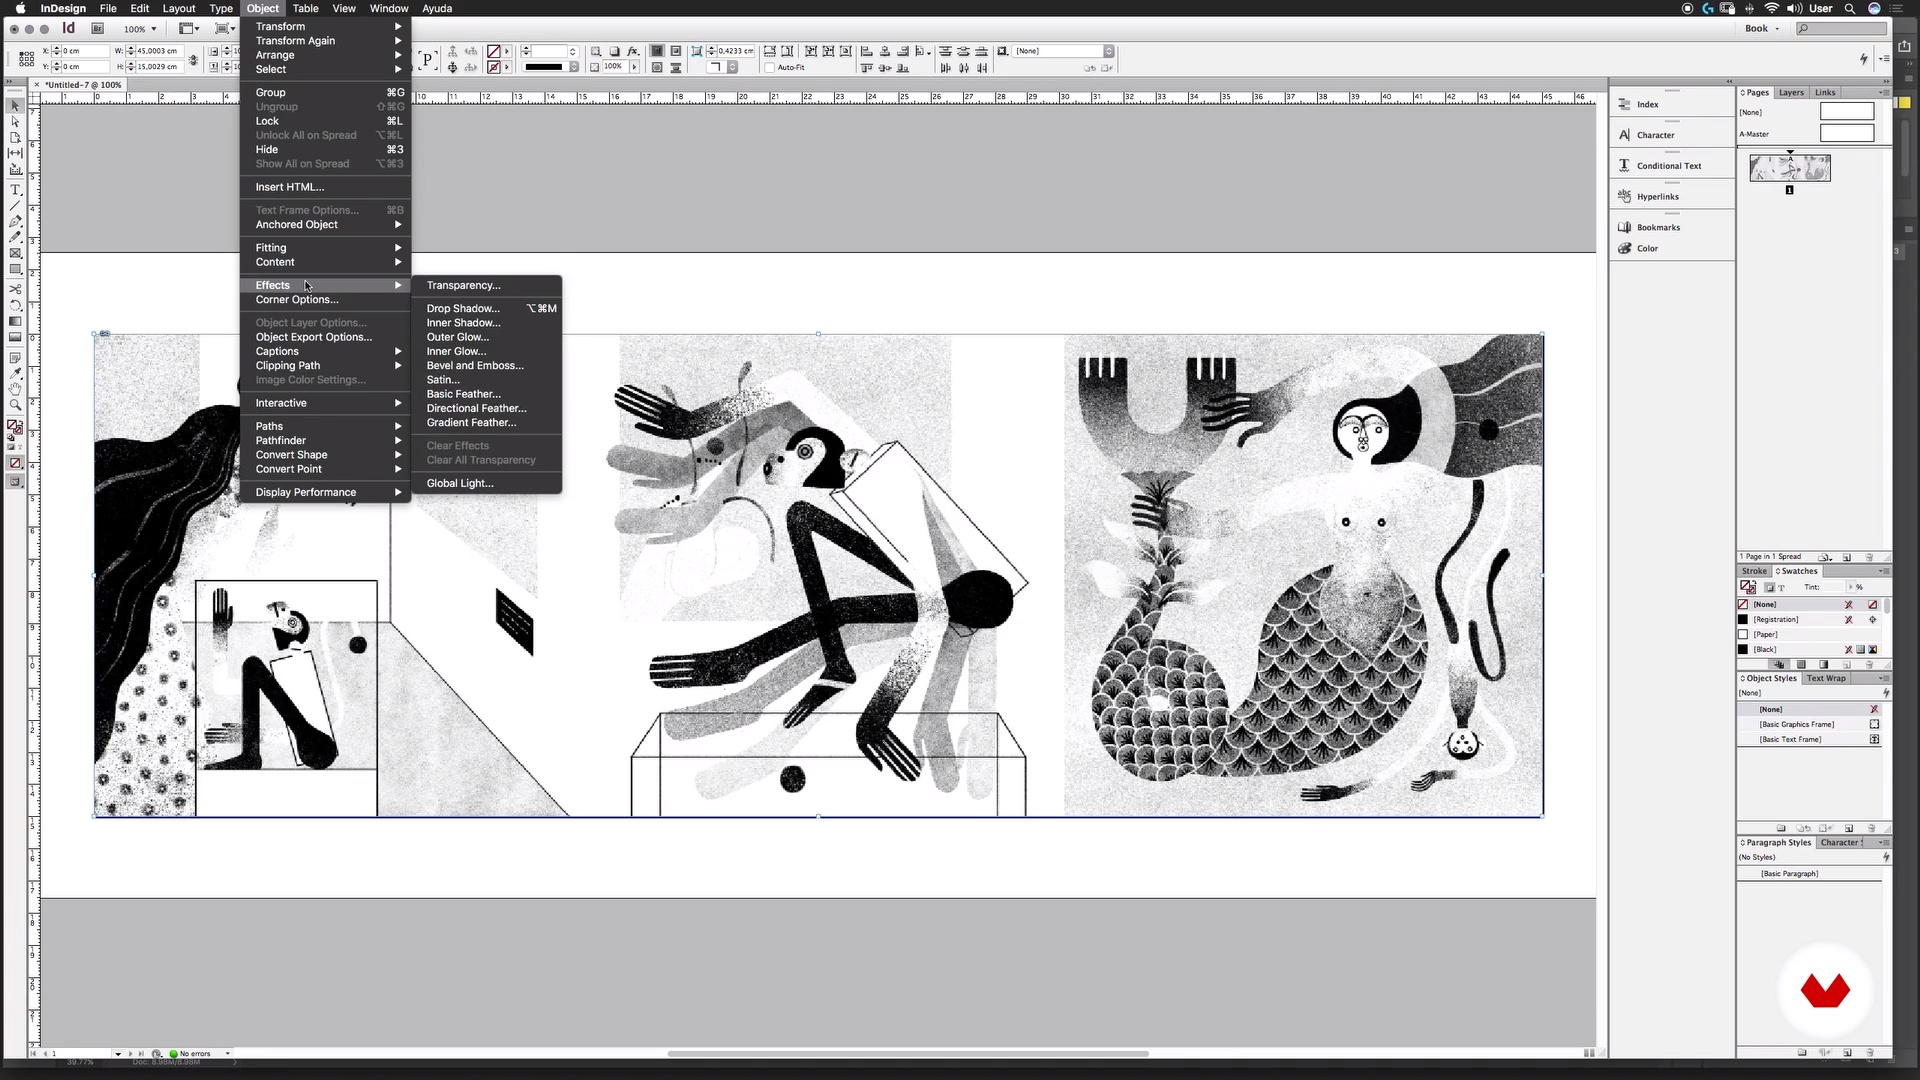This screenshot has width=1920, height=1080.
Task: Toggle constrain proportions link for width and height
Action: (x=193, y=60)
